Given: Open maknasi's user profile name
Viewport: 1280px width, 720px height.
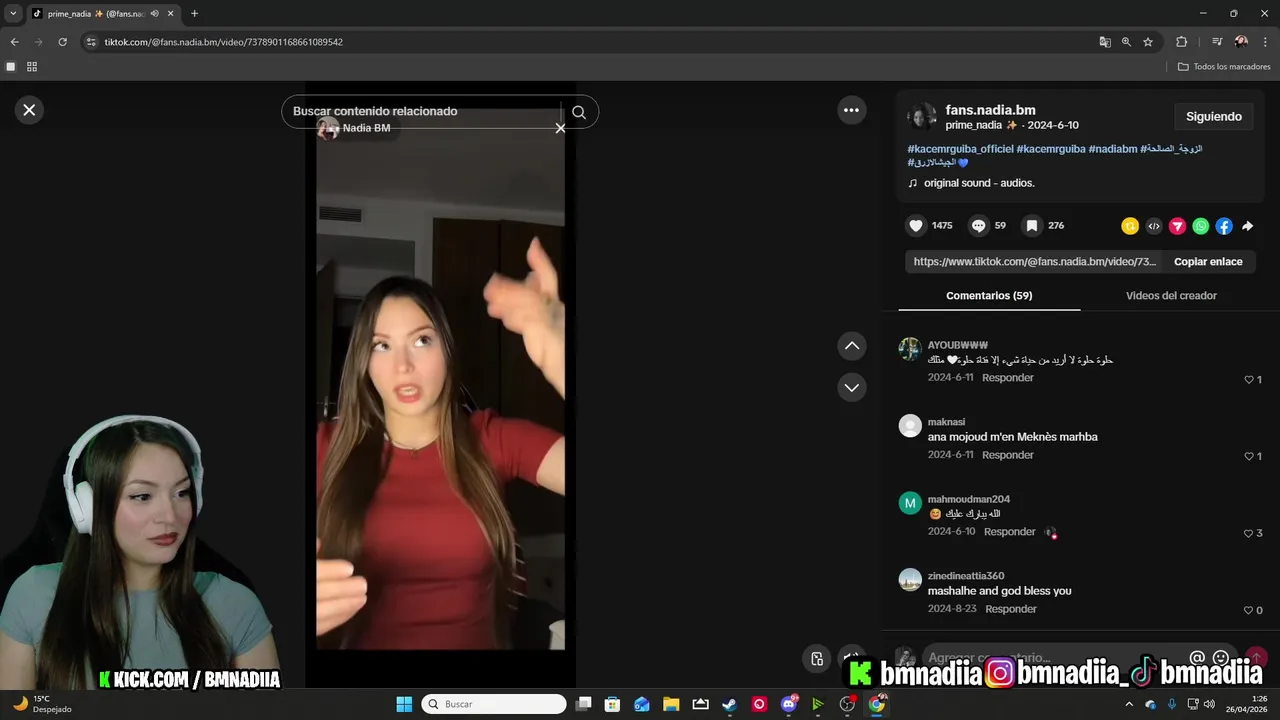Looking at the screenshot, I should pos(946,422).
